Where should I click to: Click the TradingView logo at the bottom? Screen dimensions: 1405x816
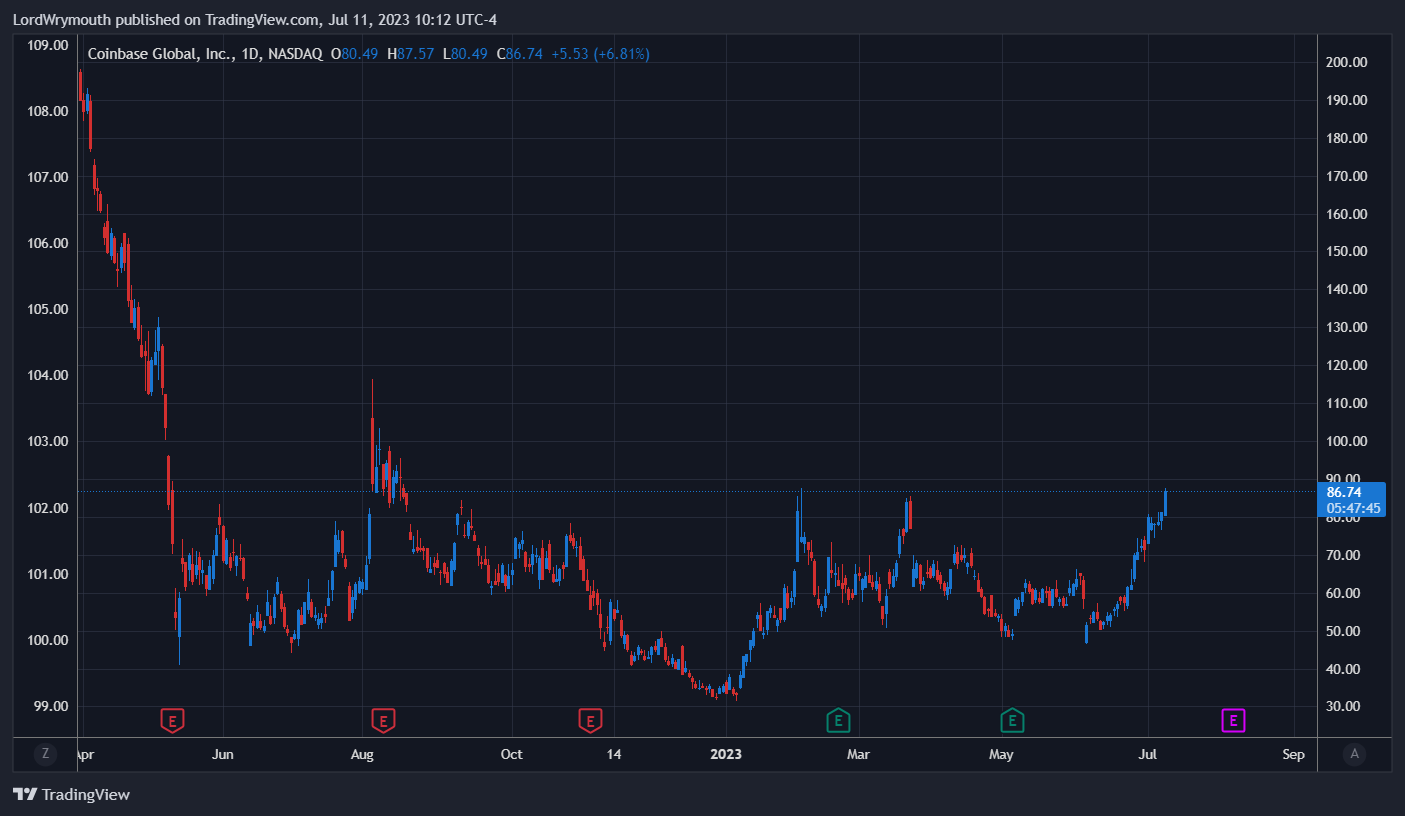(71, 795)
